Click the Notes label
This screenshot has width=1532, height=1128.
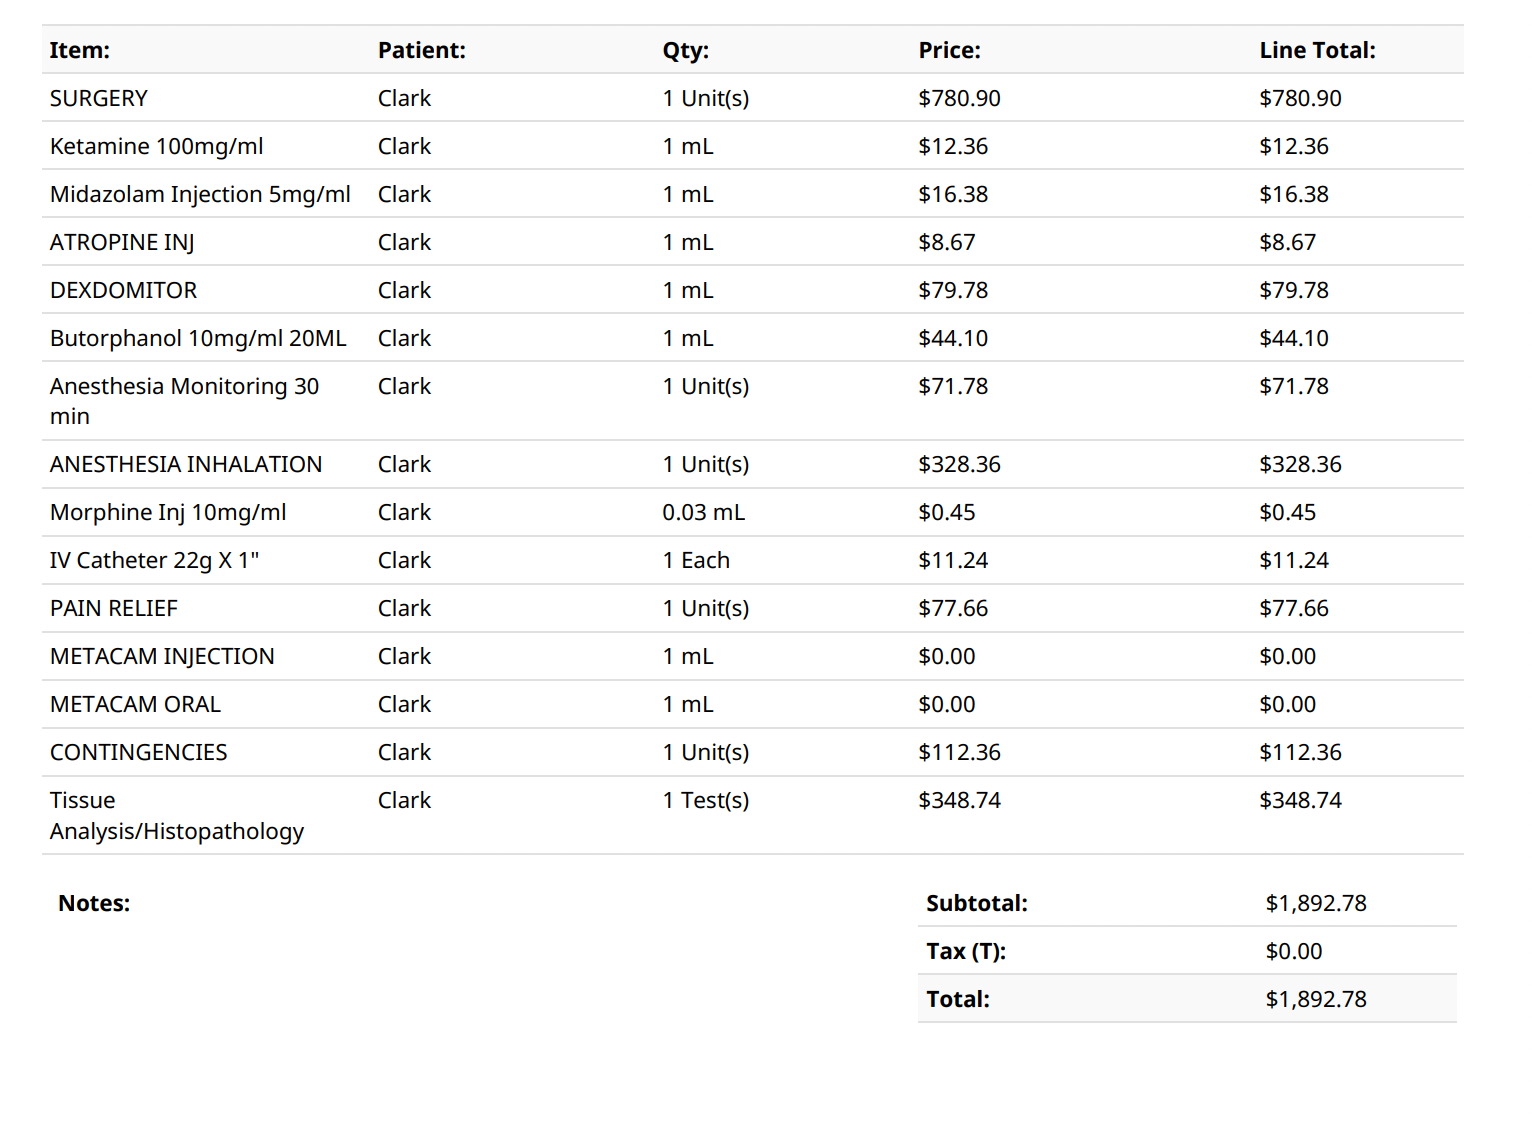(94, 903)
